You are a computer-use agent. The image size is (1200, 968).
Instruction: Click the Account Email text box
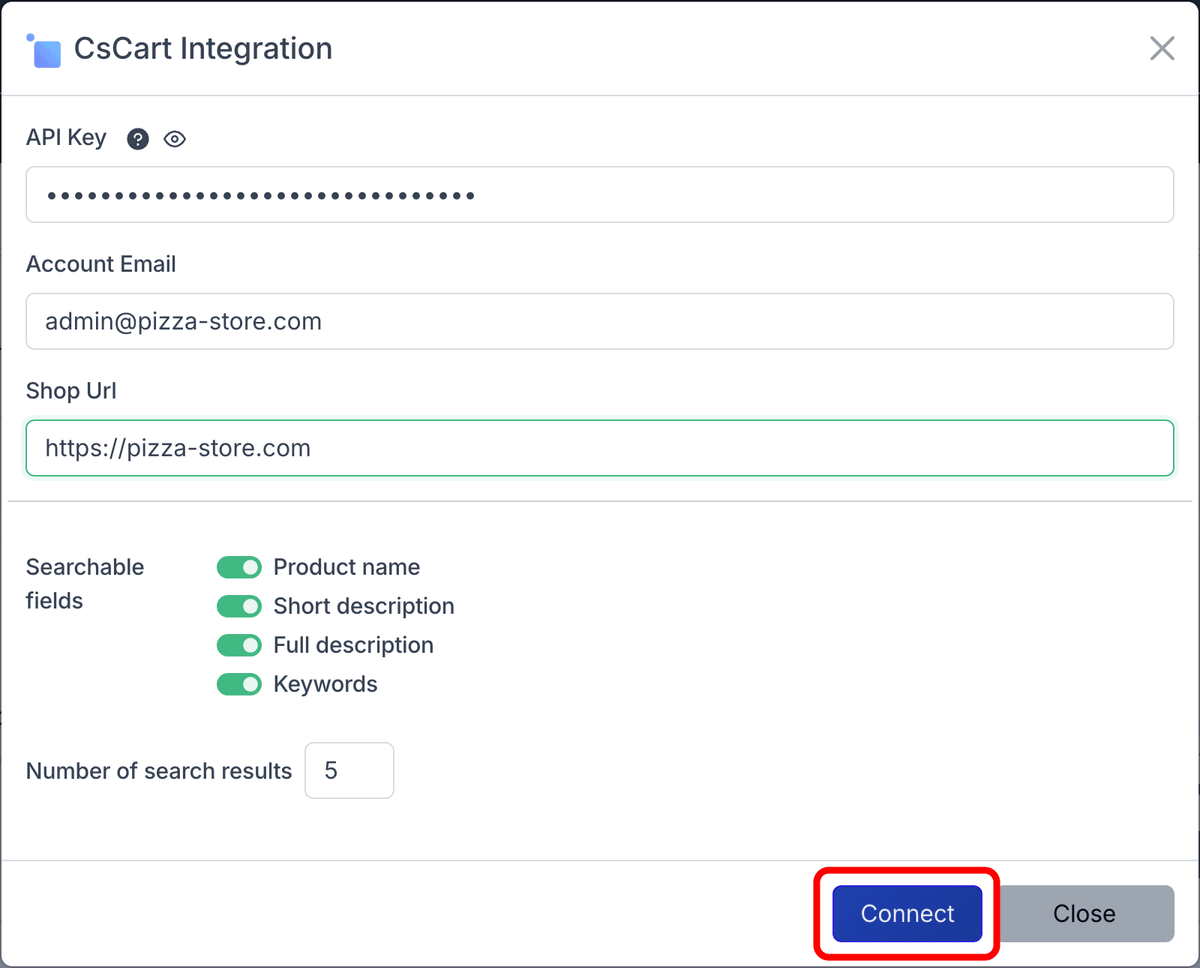pyautogui.click(x=600, y=321)
